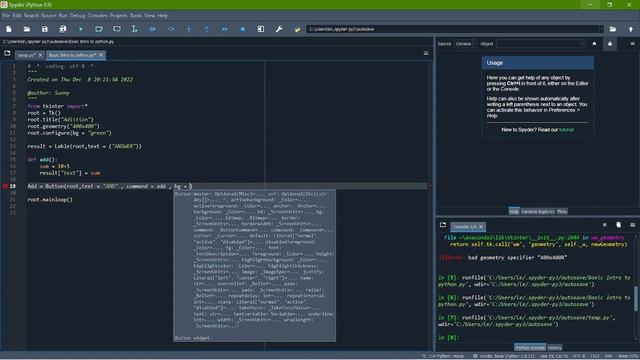This screenshot has height=360, width=640.
Task: Open the Consoles menu
Action: [x=97, y=16]
